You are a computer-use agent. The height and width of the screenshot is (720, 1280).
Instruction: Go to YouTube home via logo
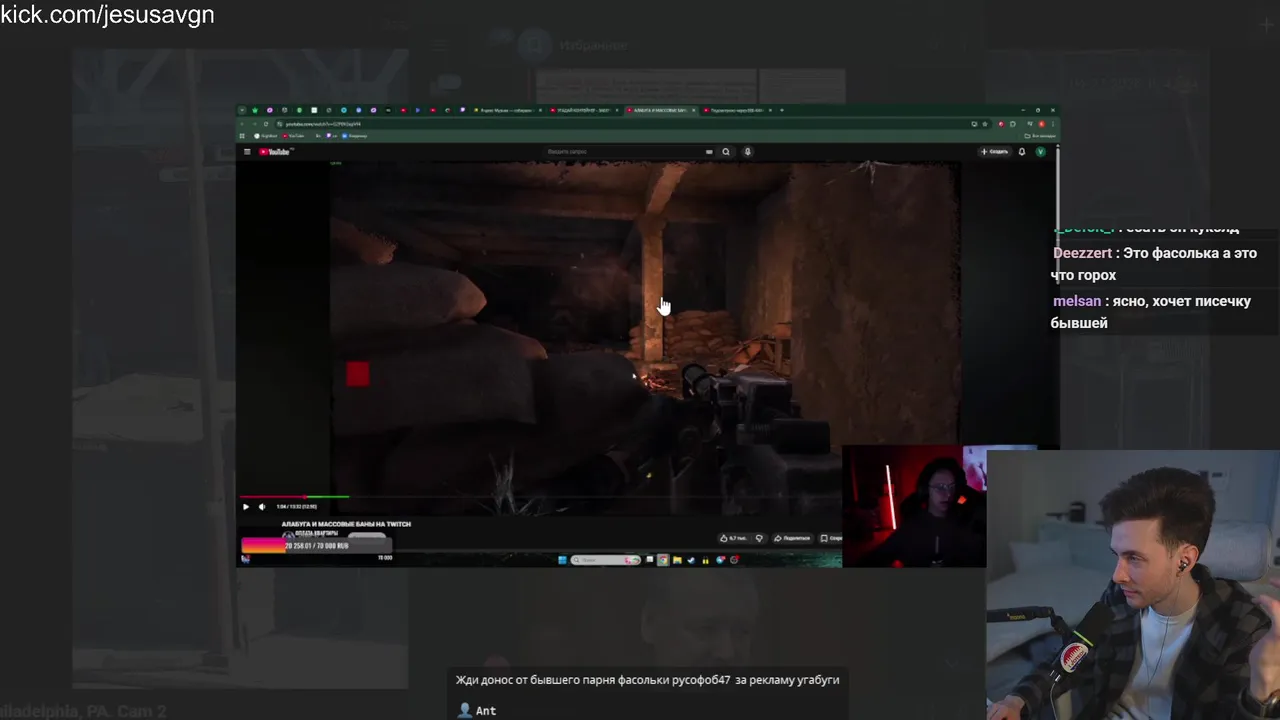(x=276, y=152)
